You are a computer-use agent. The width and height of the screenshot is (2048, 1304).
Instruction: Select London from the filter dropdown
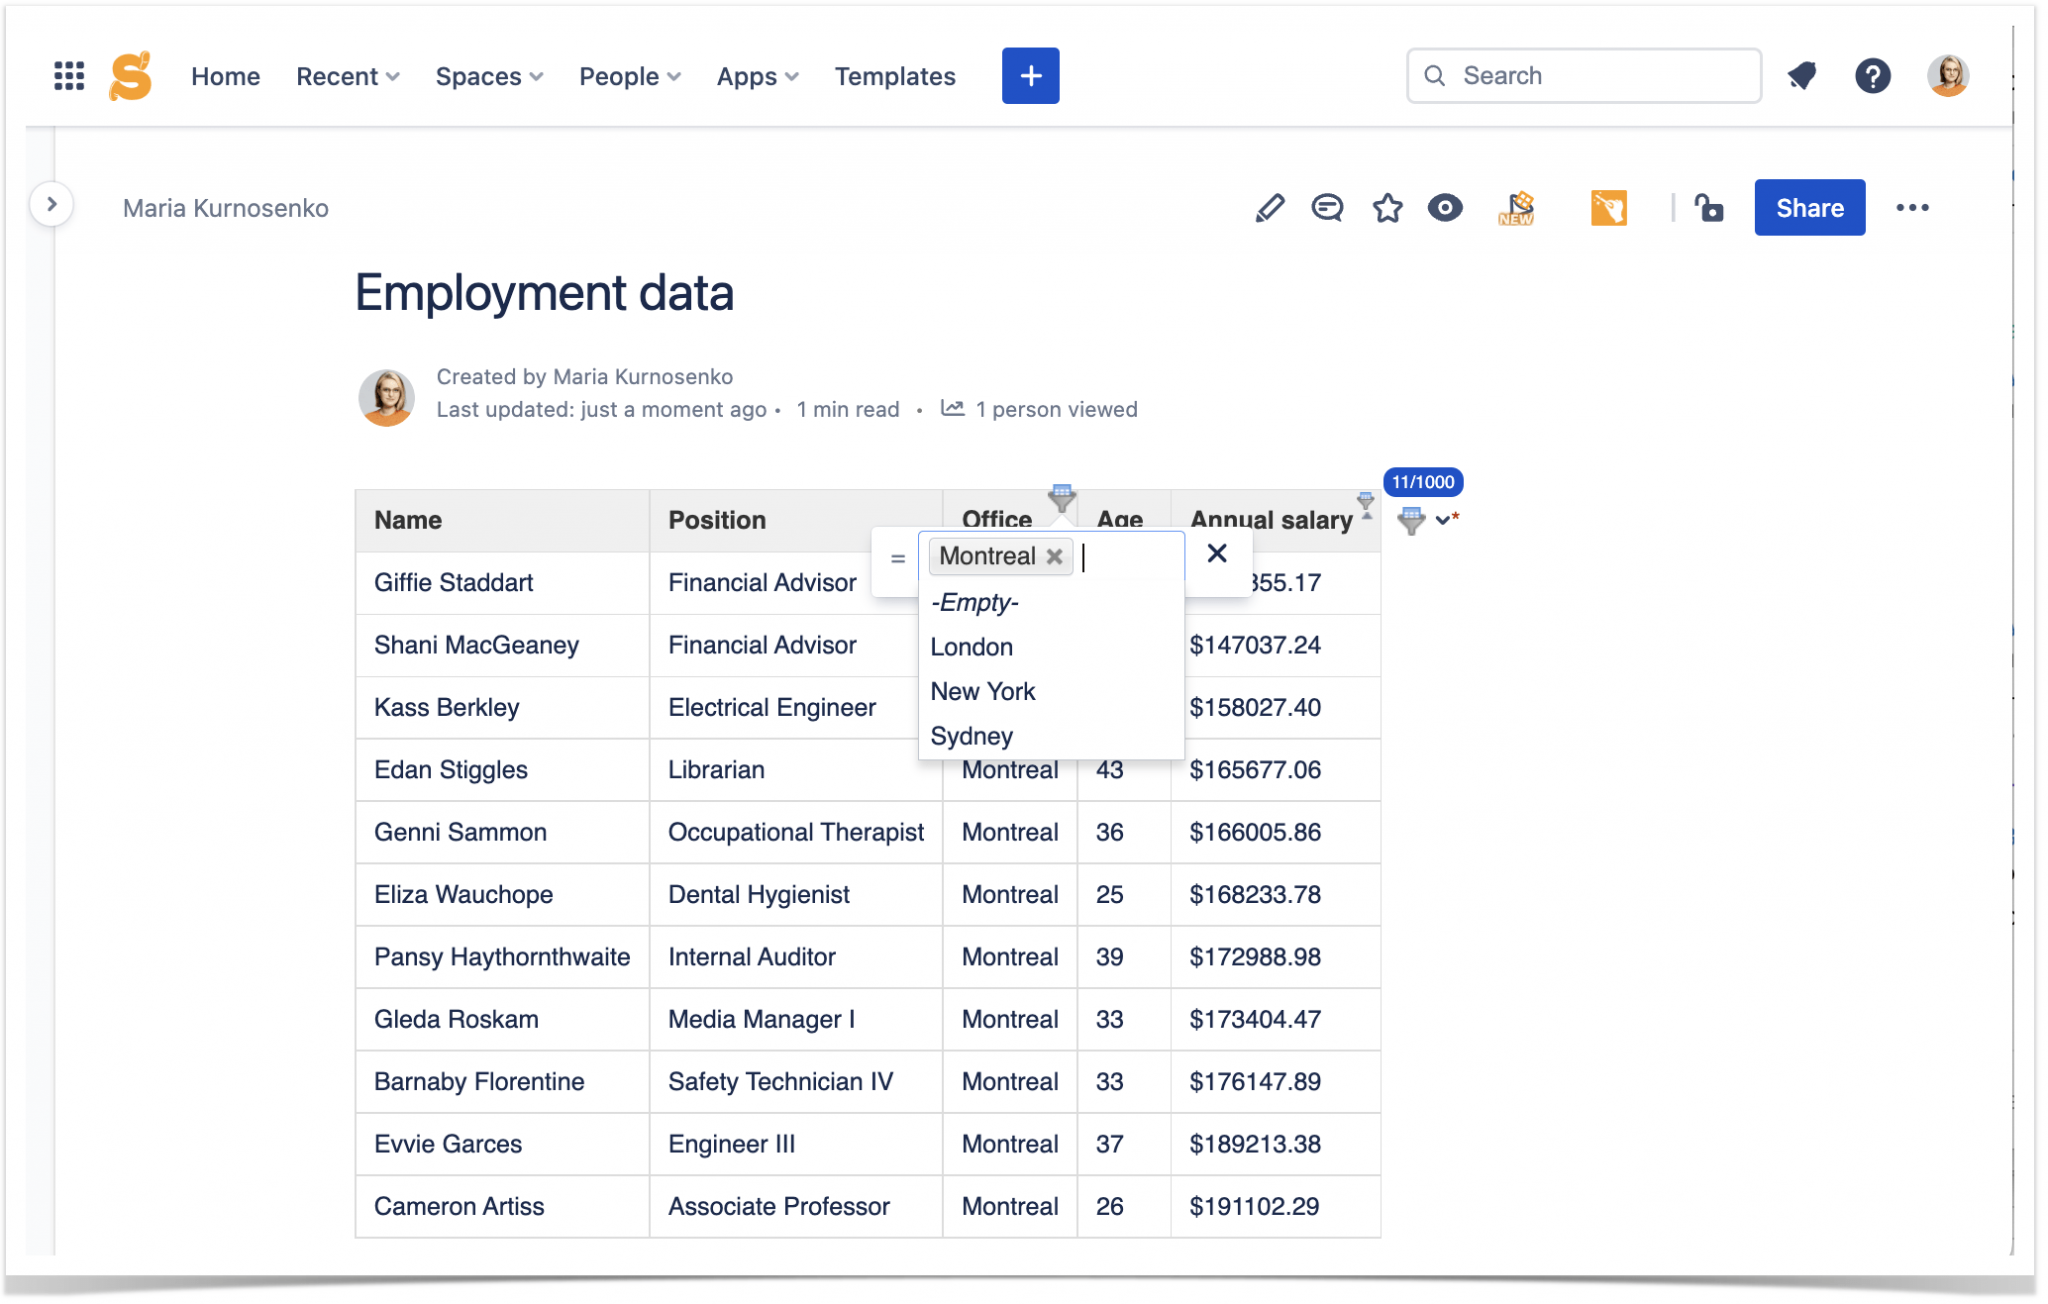pos(970,646)
